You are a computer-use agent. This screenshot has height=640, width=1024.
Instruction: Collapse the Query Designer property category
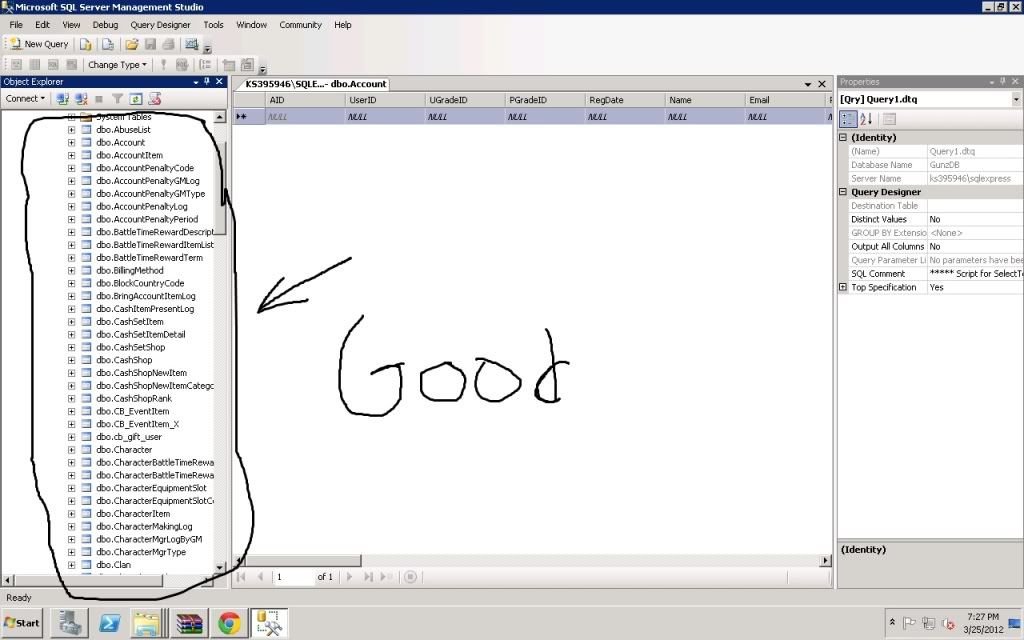(843, 192)
